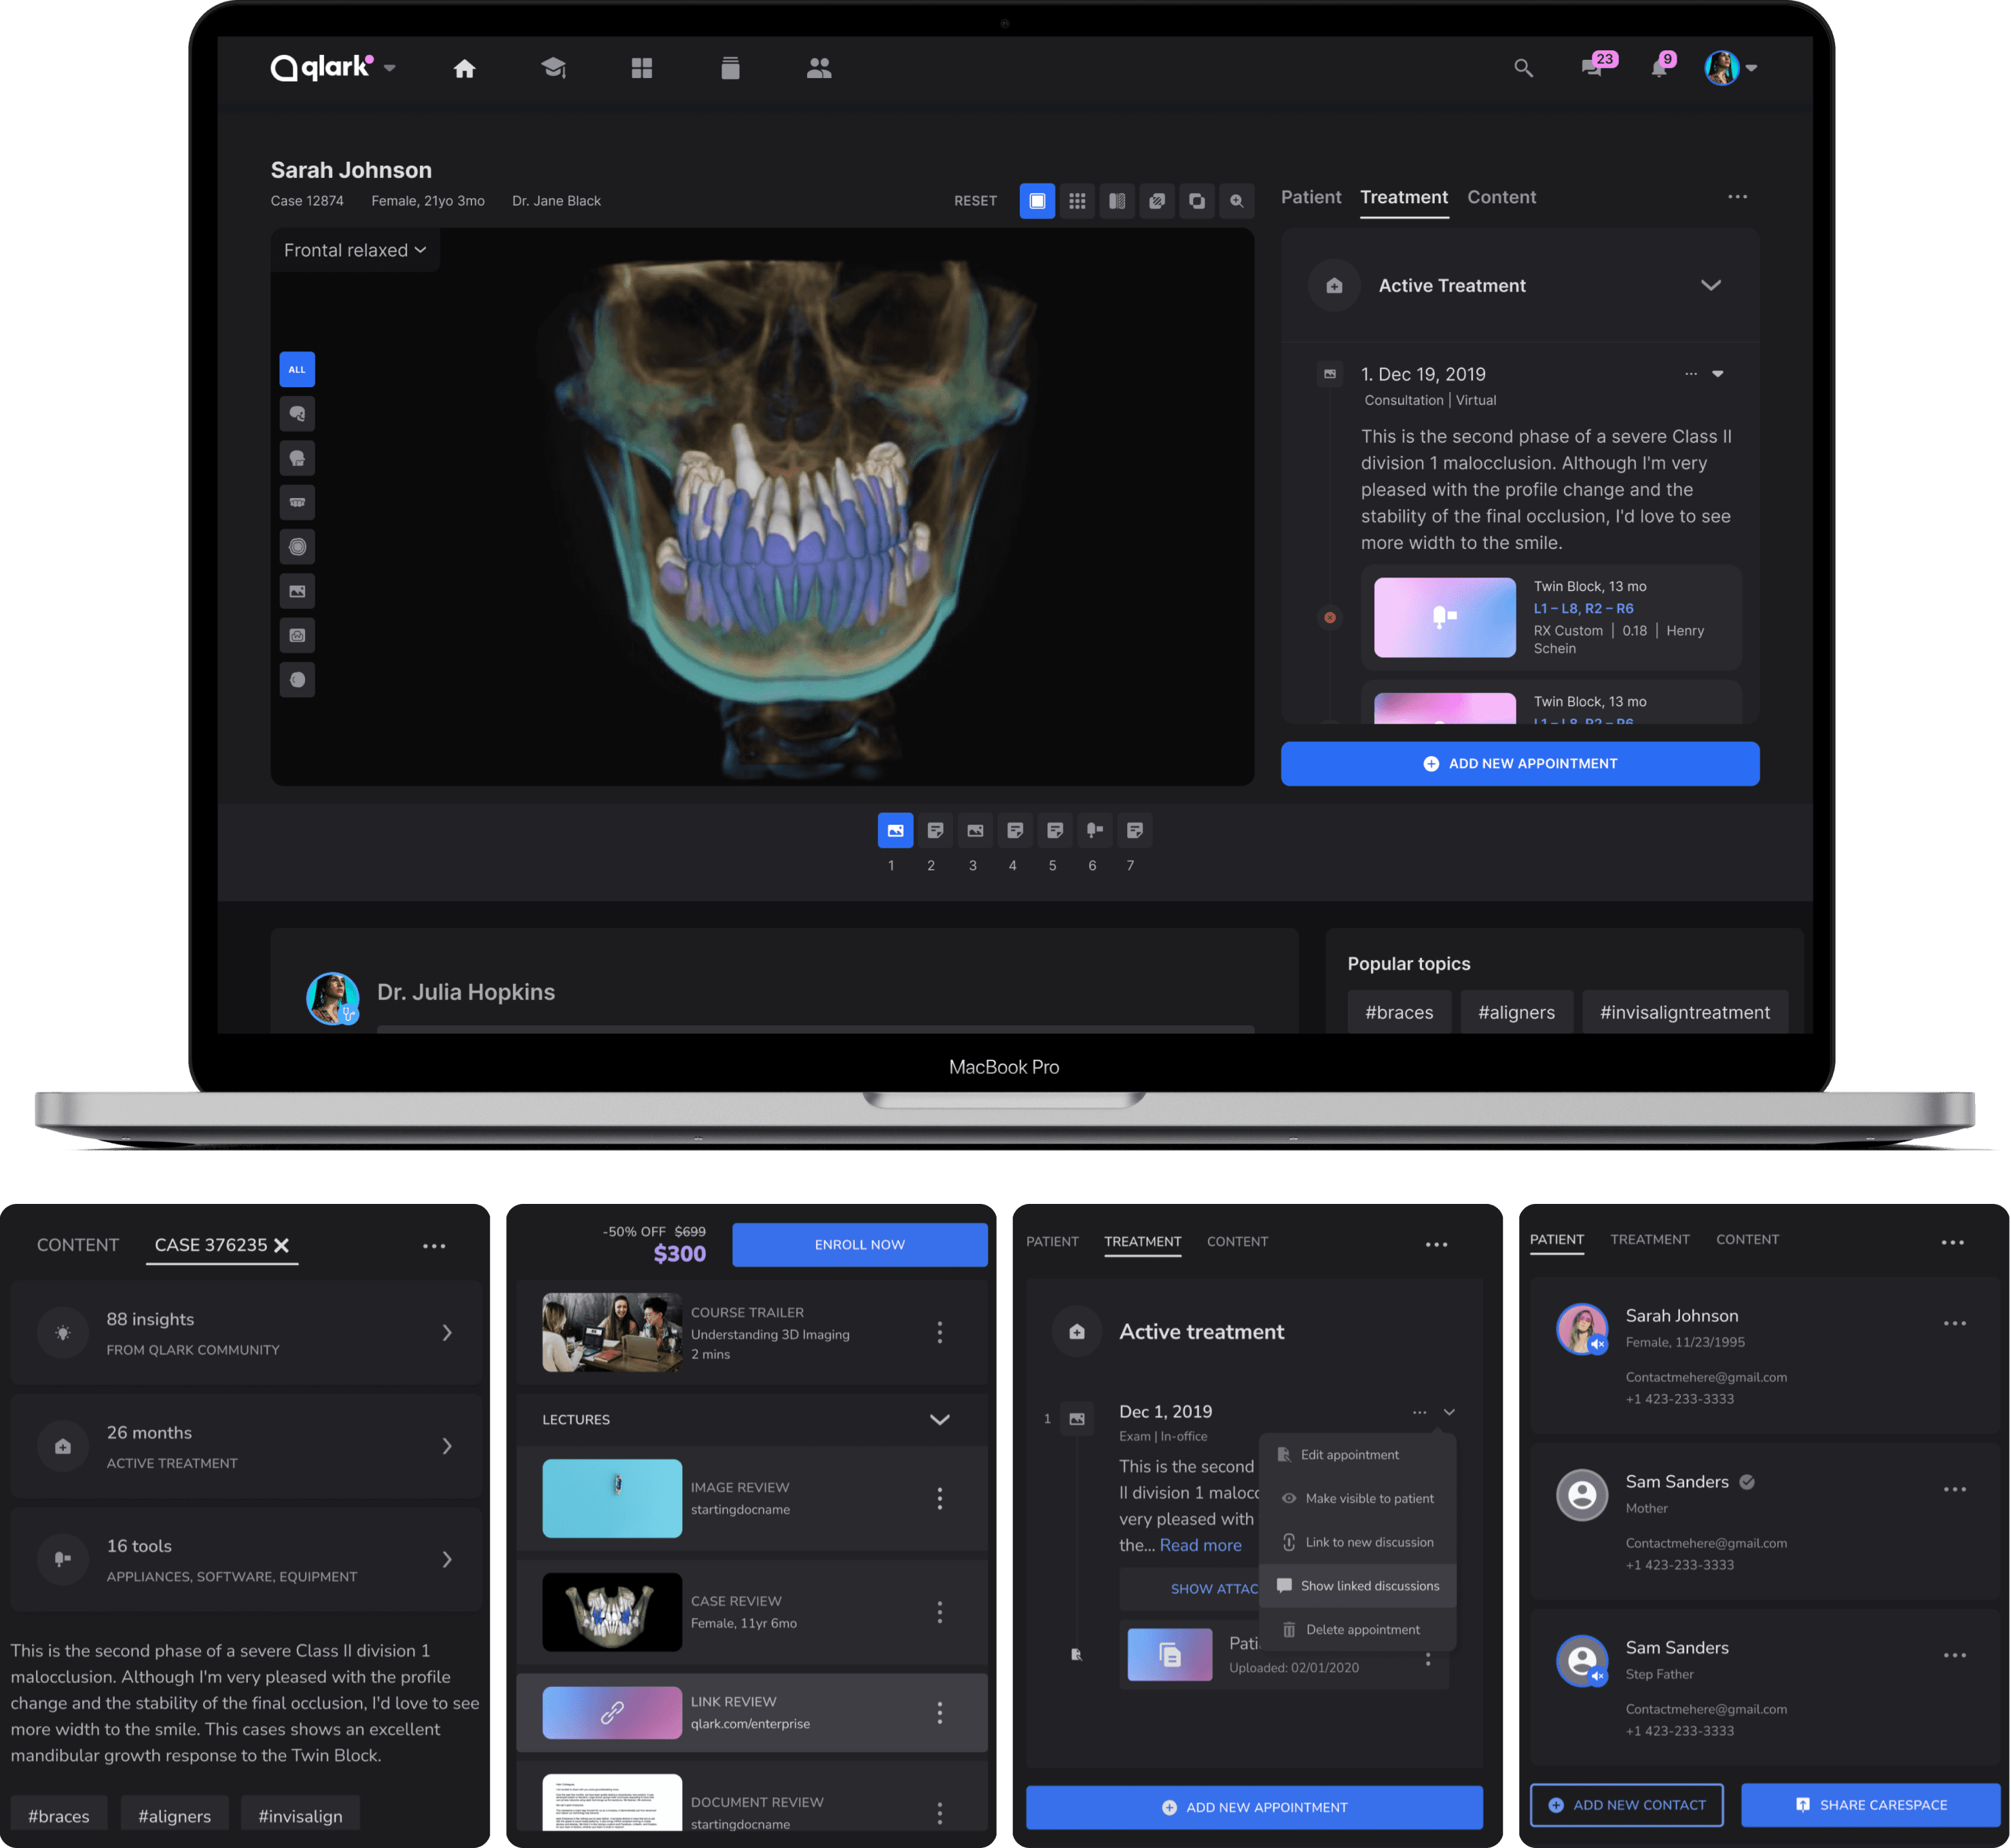Click the RESET view button
Viewport: 2011px width, 1848px height.
975,201
